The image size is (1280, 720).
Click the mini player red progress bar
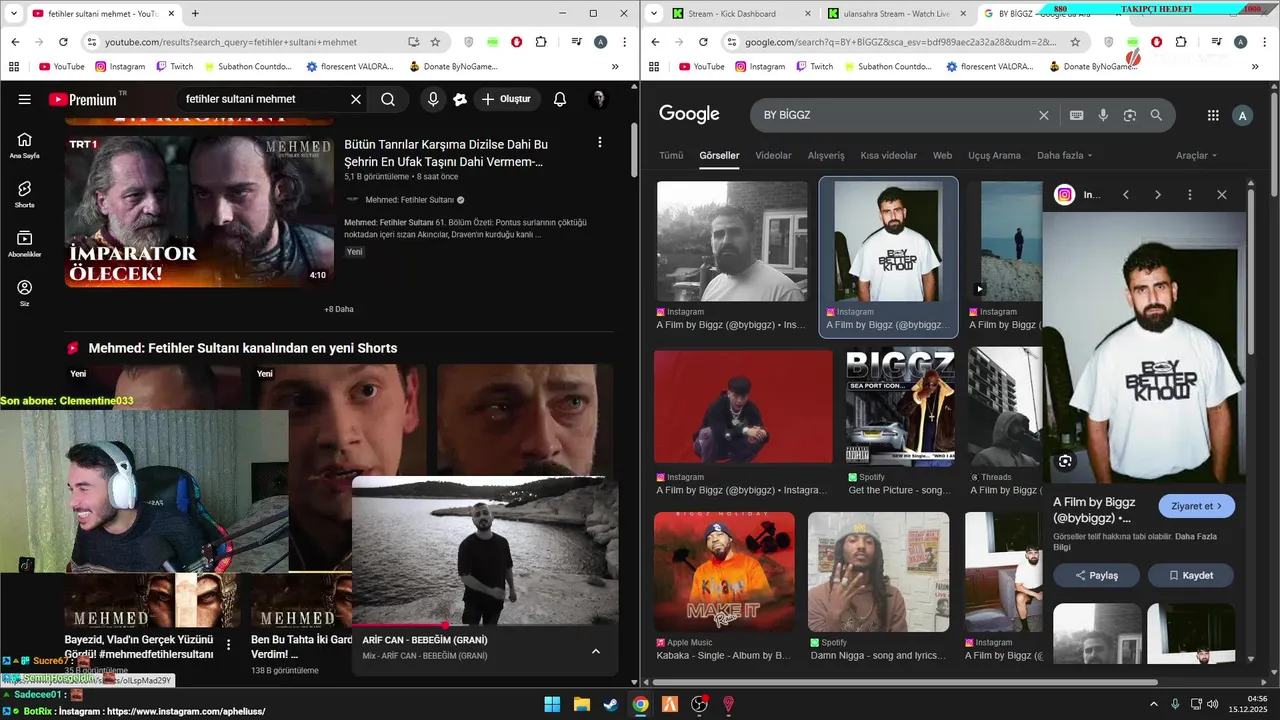pyautogui.click(x=485, y=625)
